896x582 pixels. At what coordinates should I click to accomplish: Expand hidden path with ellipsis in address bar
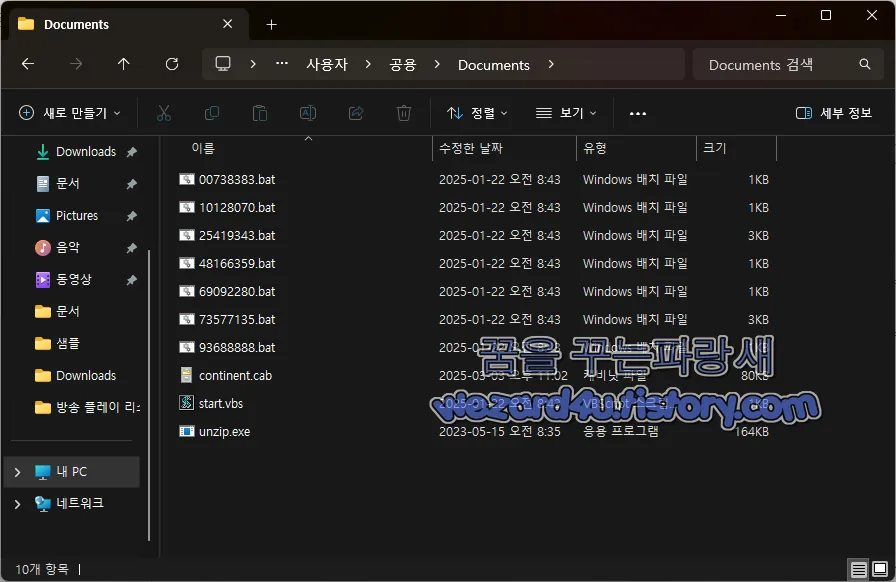282,64
